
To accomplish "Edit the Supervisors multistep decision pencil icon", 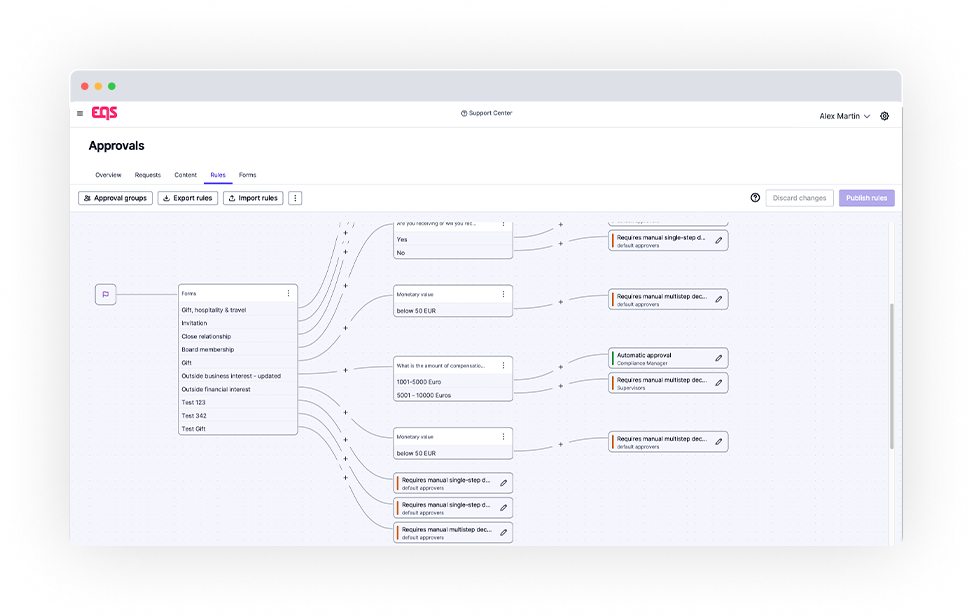I will (x=718, y=383).
